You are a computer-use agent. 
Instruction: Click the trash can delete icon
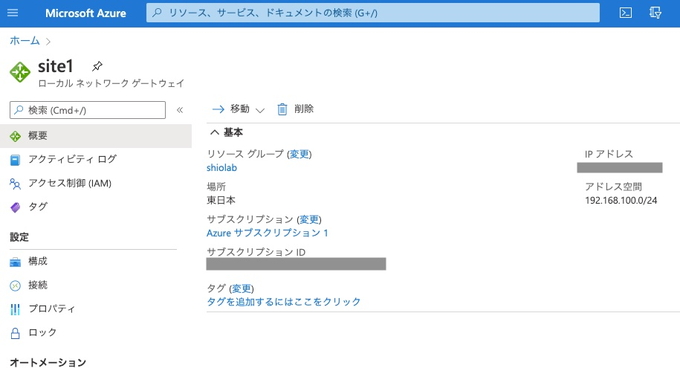[x=282, y=109]
